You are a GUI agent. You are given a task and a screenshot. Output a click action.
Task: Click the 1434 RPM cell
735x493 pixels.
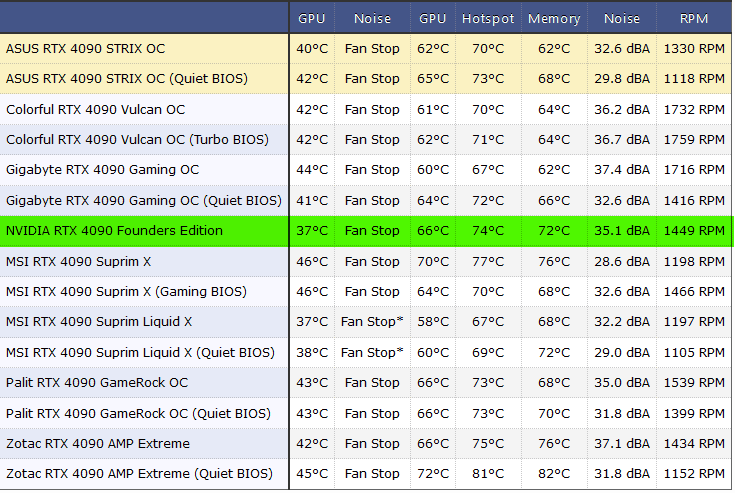point(694,443)
